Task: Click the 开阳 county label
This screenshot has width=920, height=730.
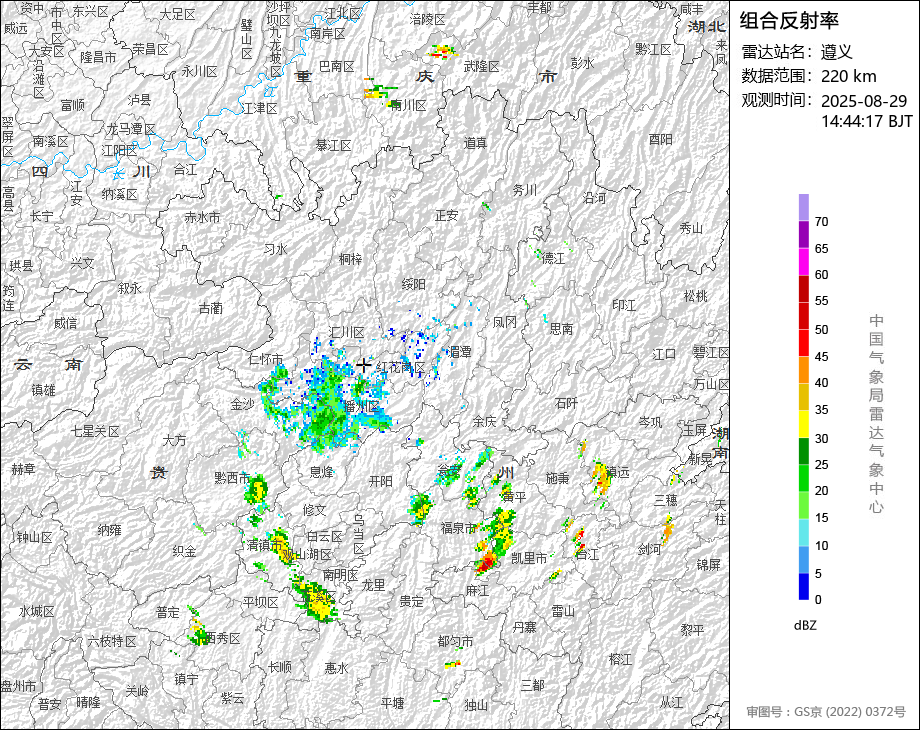Action: point(381,481)
